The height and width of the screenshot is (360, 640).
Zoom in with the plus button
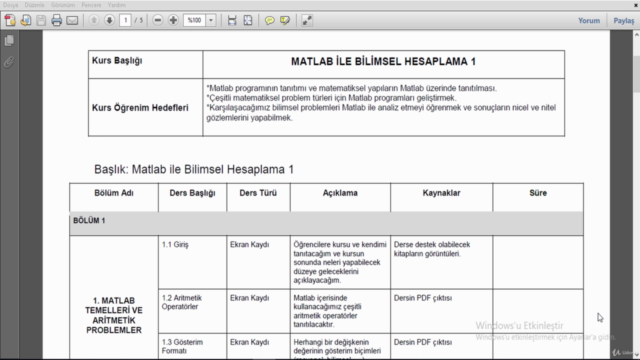173,20
